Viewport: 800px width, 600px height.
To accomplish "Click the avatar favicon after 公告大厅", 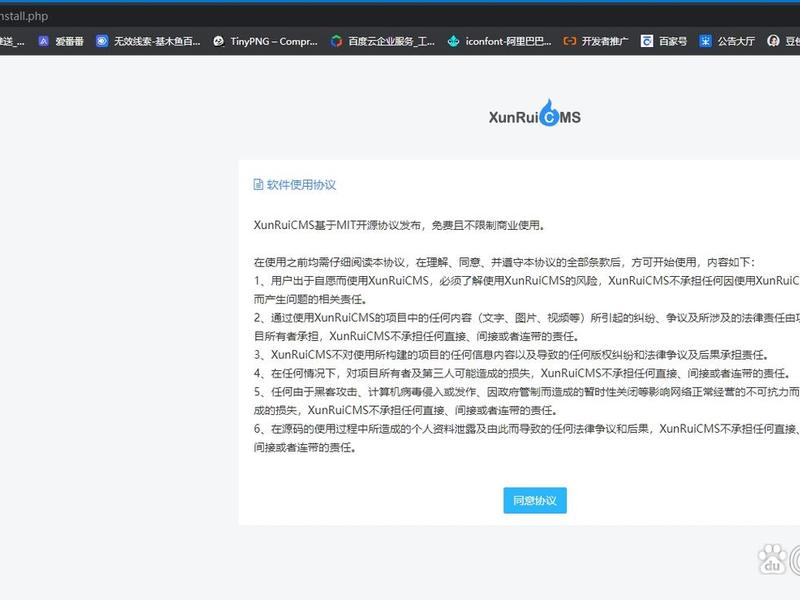I will (x=773, y=41).
